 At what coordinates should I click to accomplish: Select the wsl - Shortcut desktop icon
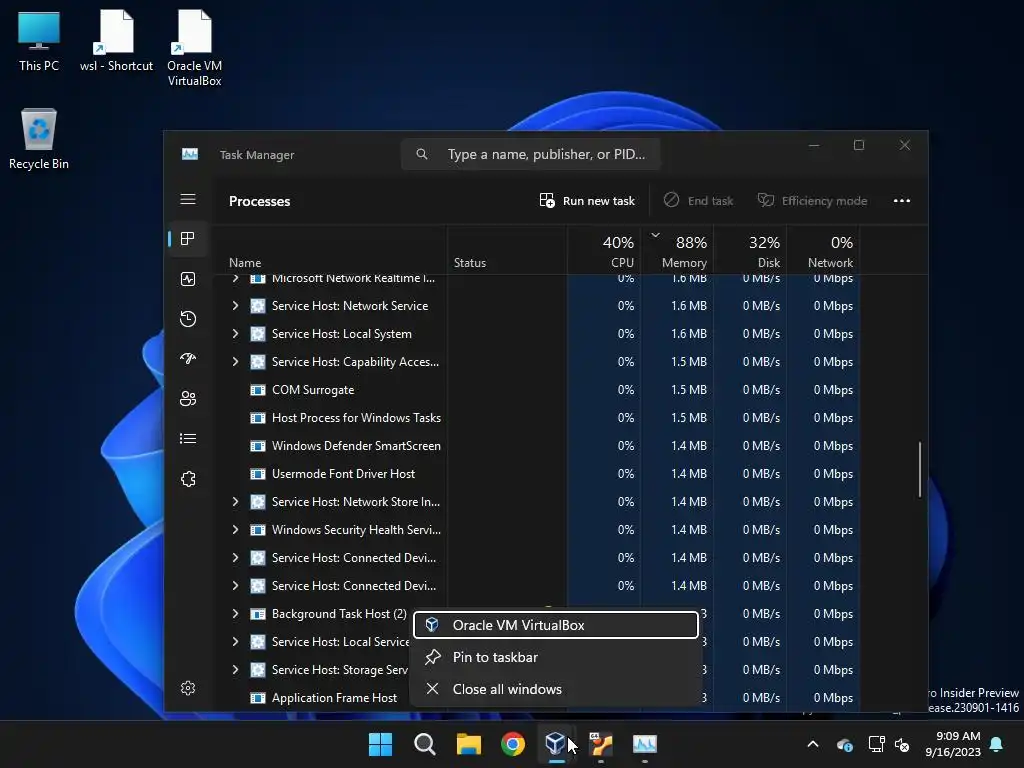tap(116, 40)
